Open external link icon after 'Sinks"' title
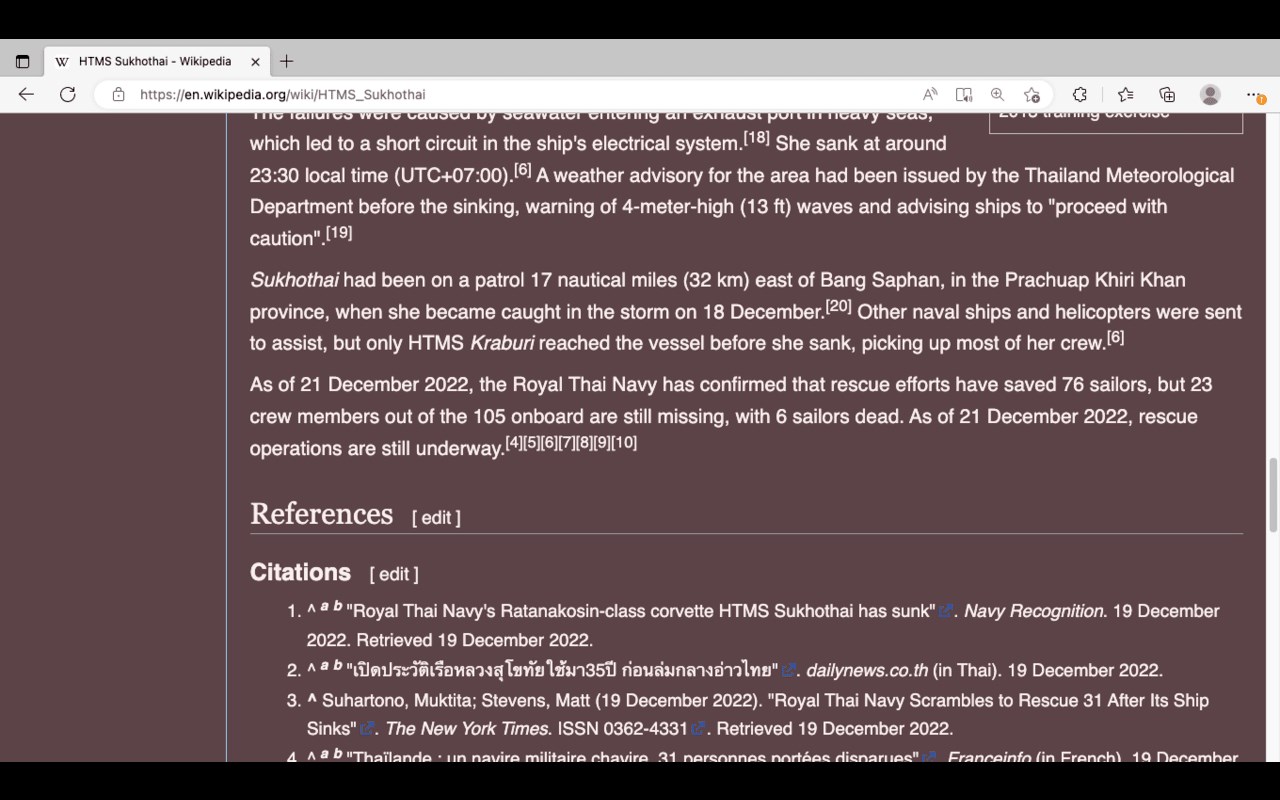Image resolution: width=1280 pixels, height=800 pixels. 367,729
